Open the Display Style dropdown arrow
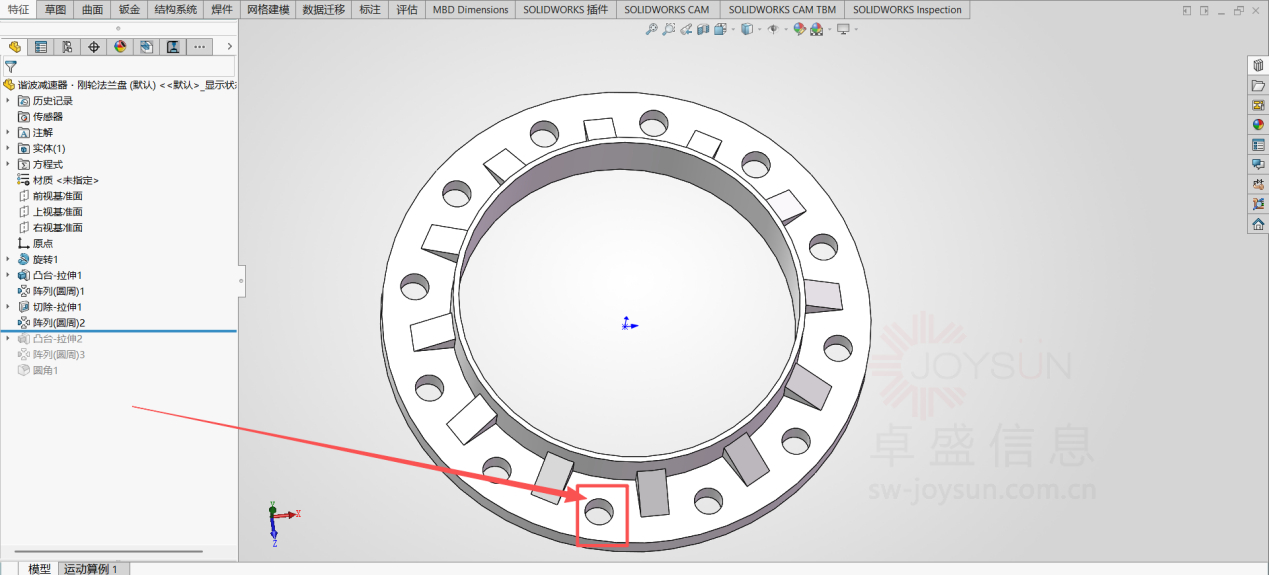The width and height of the screenshot is (1269, 575). [x=758, y=30]
